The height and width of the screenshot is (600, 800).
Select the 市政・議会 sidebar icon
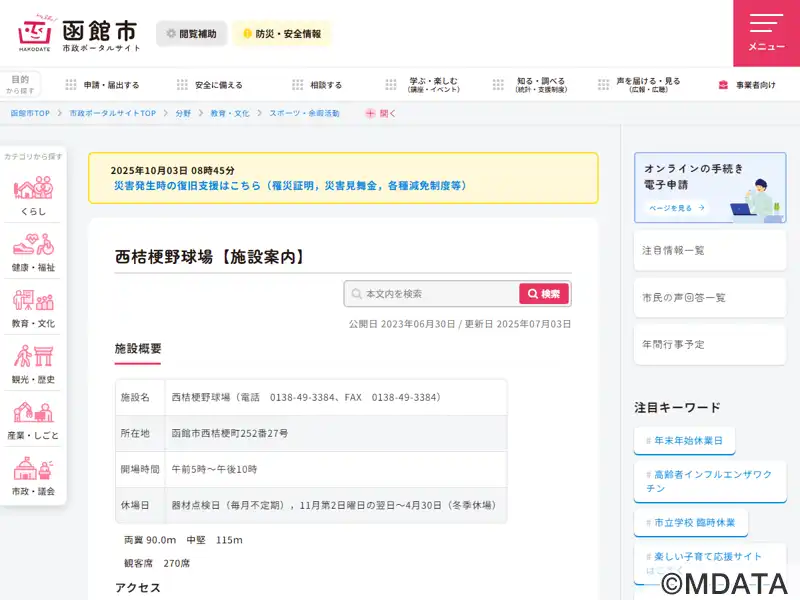(x=33, y=476)
